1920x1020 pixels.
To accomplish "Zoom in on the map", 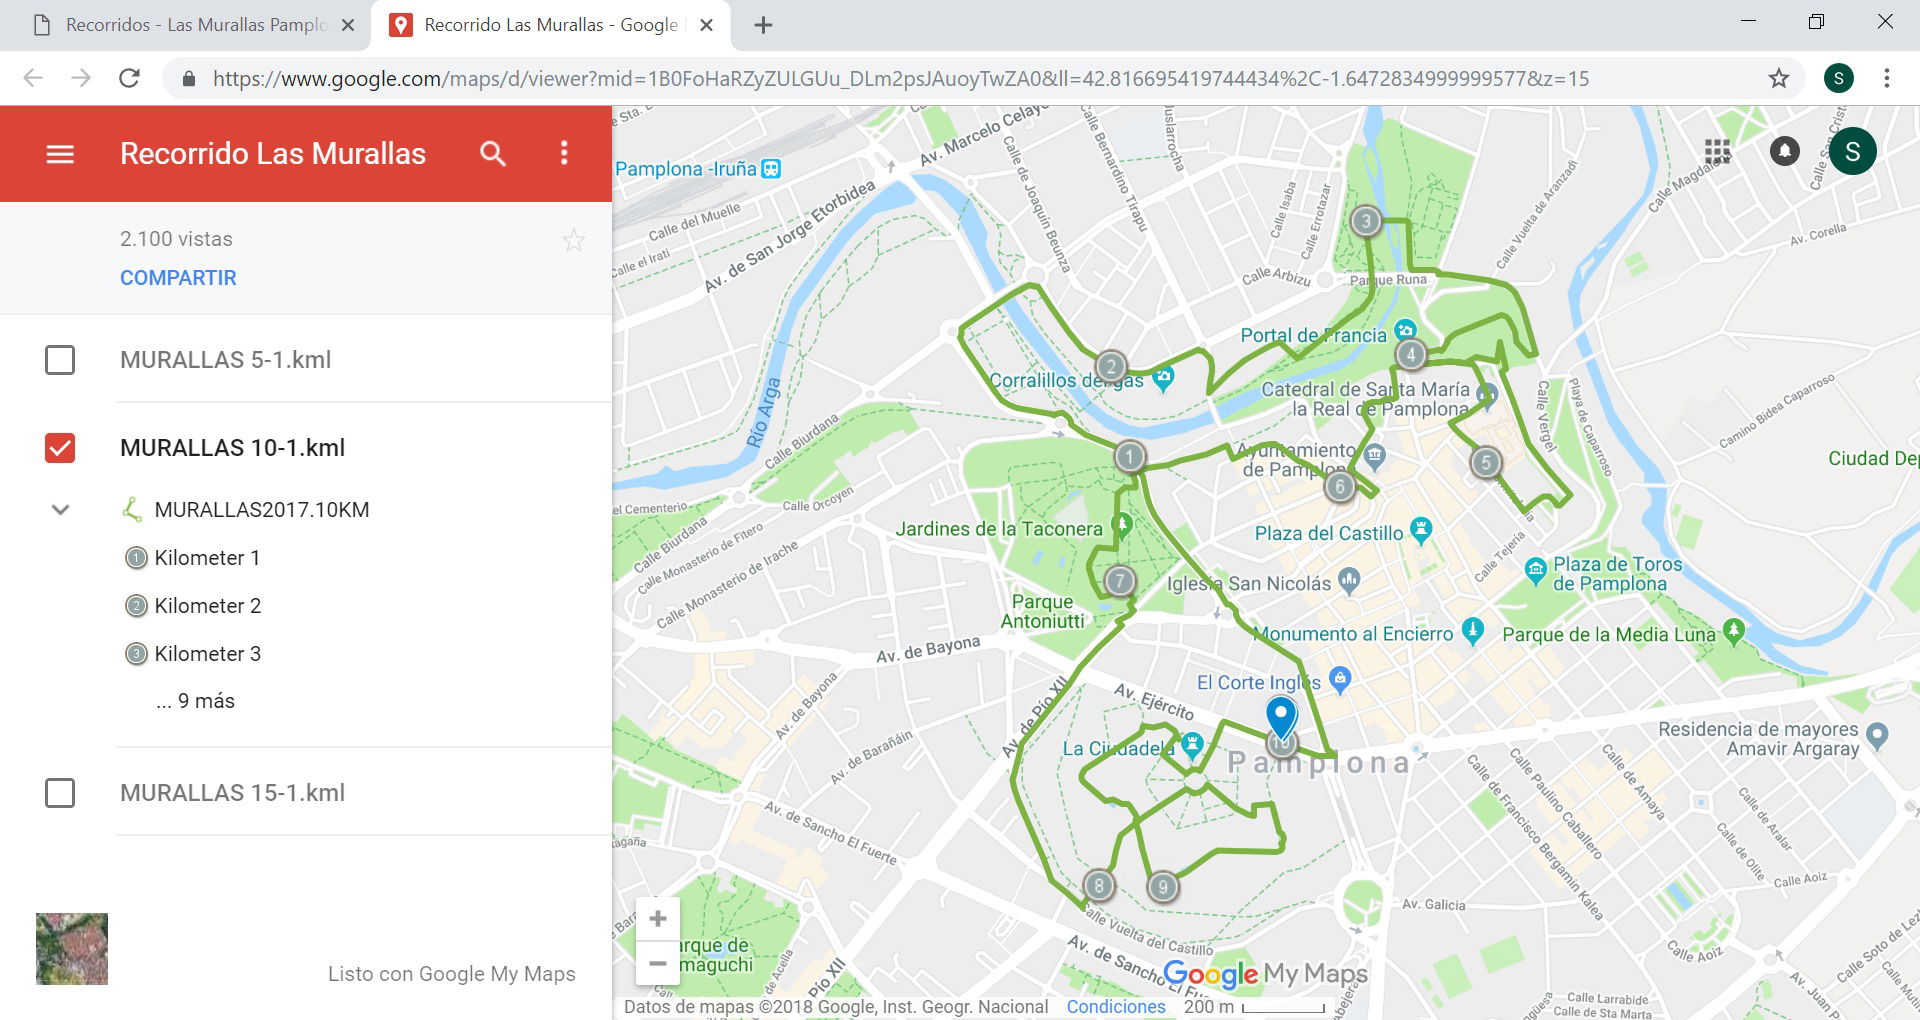I will pyautogui.click(x=658, y=919).
